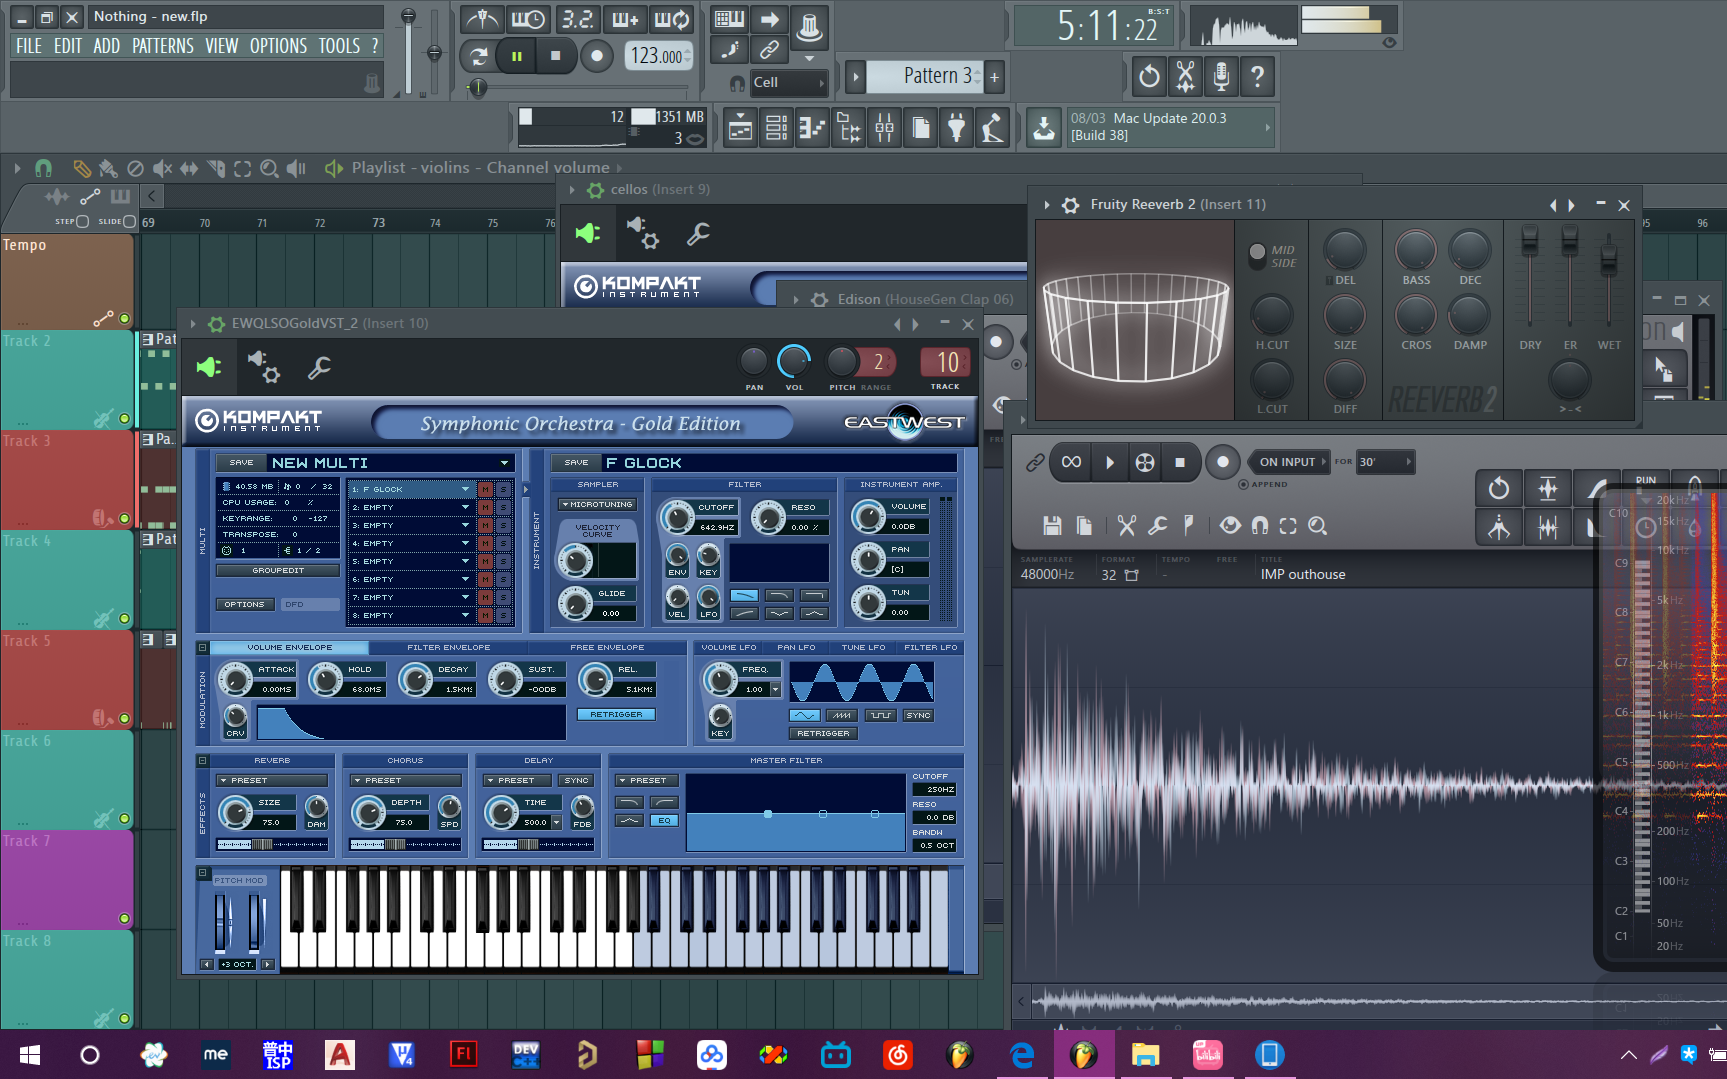Enable wait-for-input before playback
The width and height of the screenshot is (1727, 1079).
tap(528, 19)
